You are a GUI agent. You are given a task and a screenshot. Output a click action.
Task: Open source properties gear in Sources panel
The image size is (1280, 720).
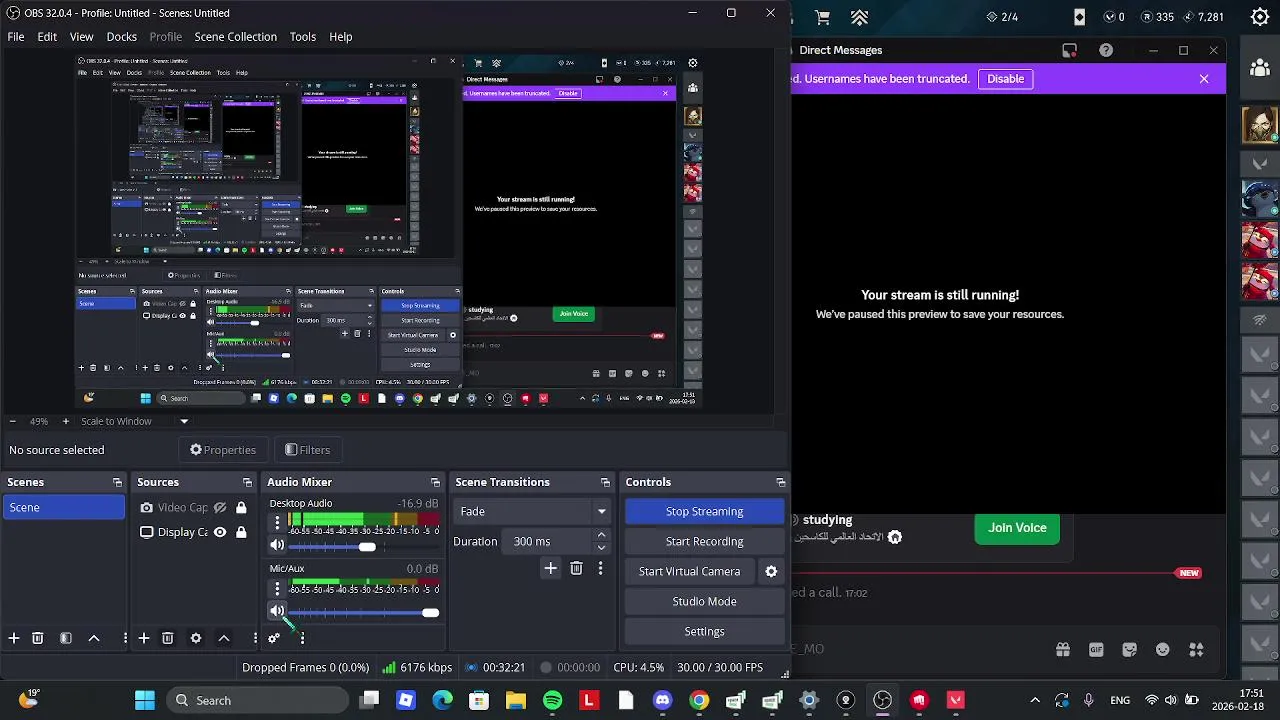click(x=196, y=638)
